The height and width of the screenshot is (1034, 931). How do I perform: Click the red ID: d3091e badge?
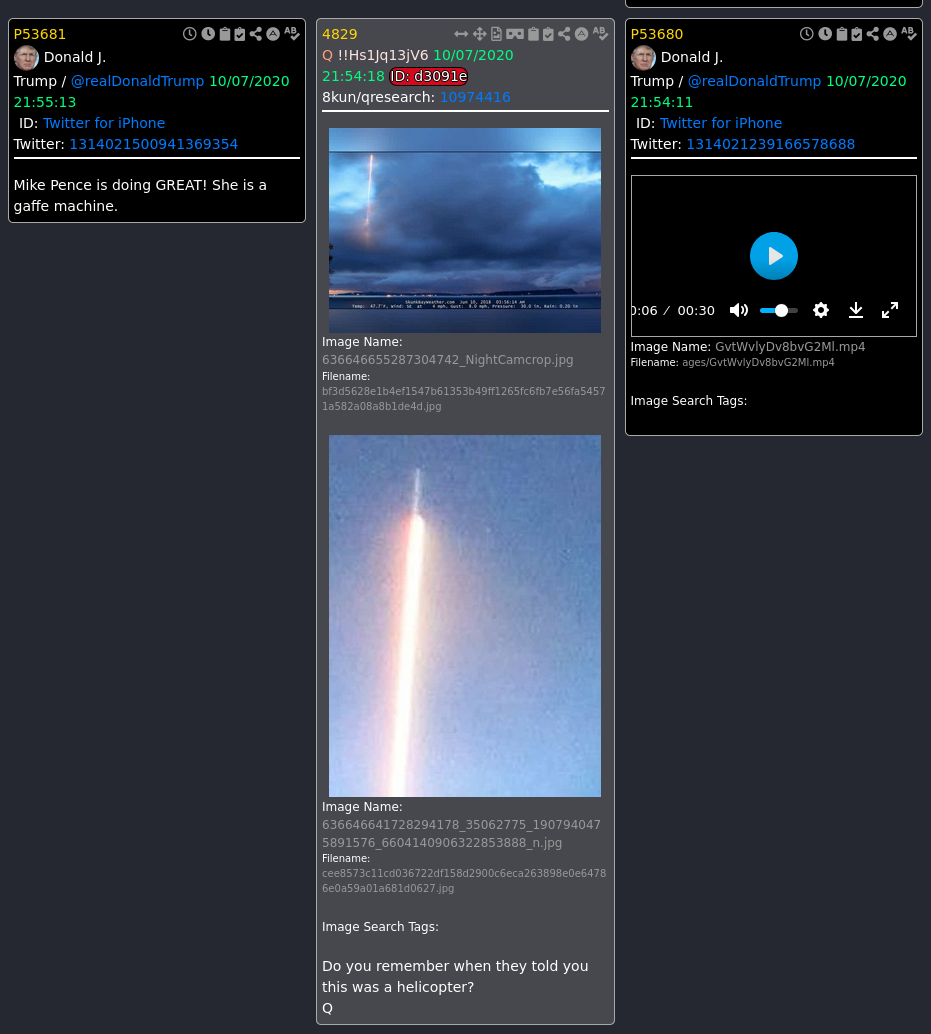(429, 76)
